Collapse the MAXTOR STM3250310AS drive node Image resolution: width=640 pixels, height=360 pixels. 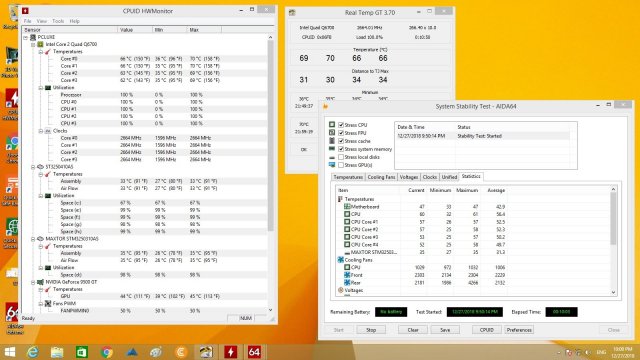coord(33,239)
